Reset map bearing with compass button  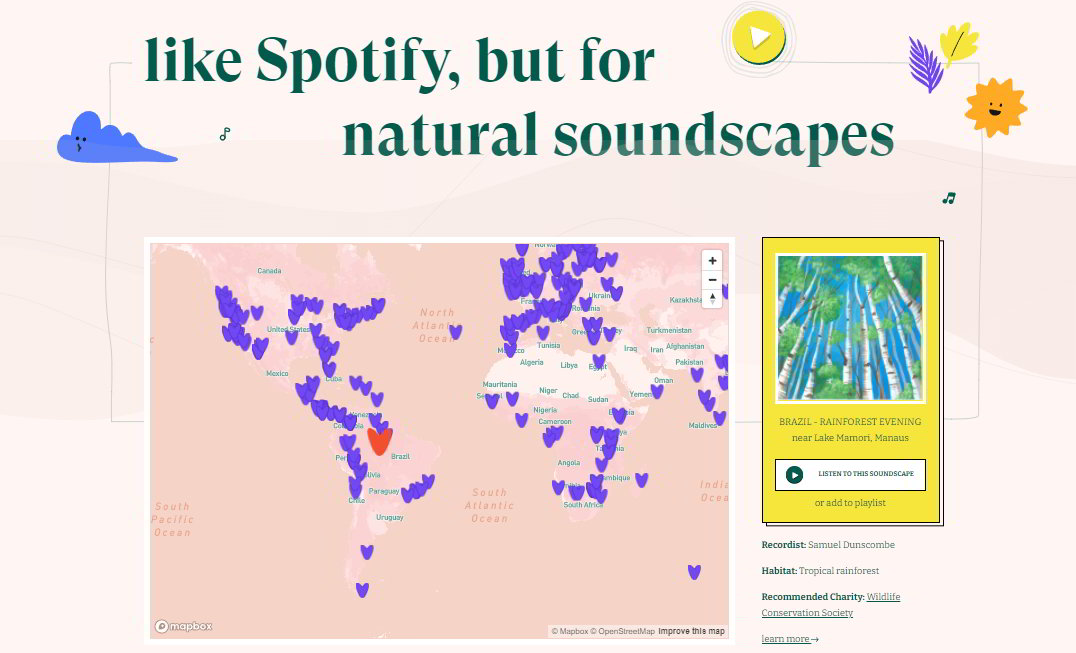pos(712,298)
